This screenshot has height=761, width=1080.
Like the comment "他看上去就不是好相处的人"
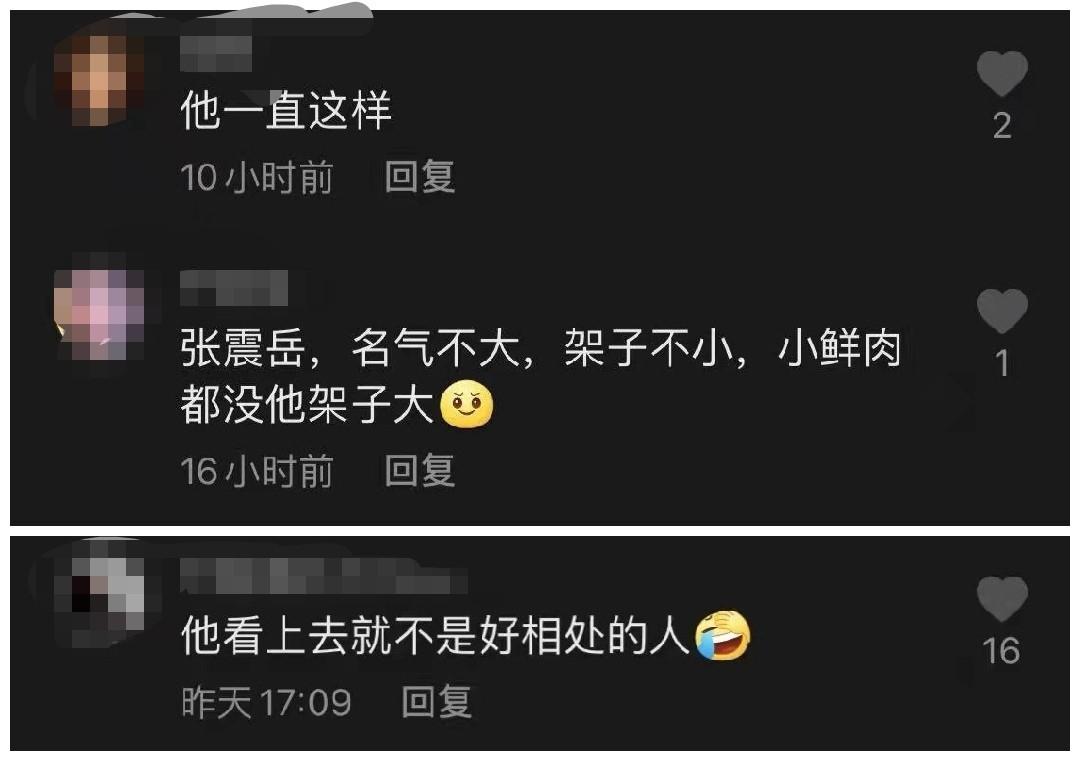pyautogui.click(x=1002, y=599)
